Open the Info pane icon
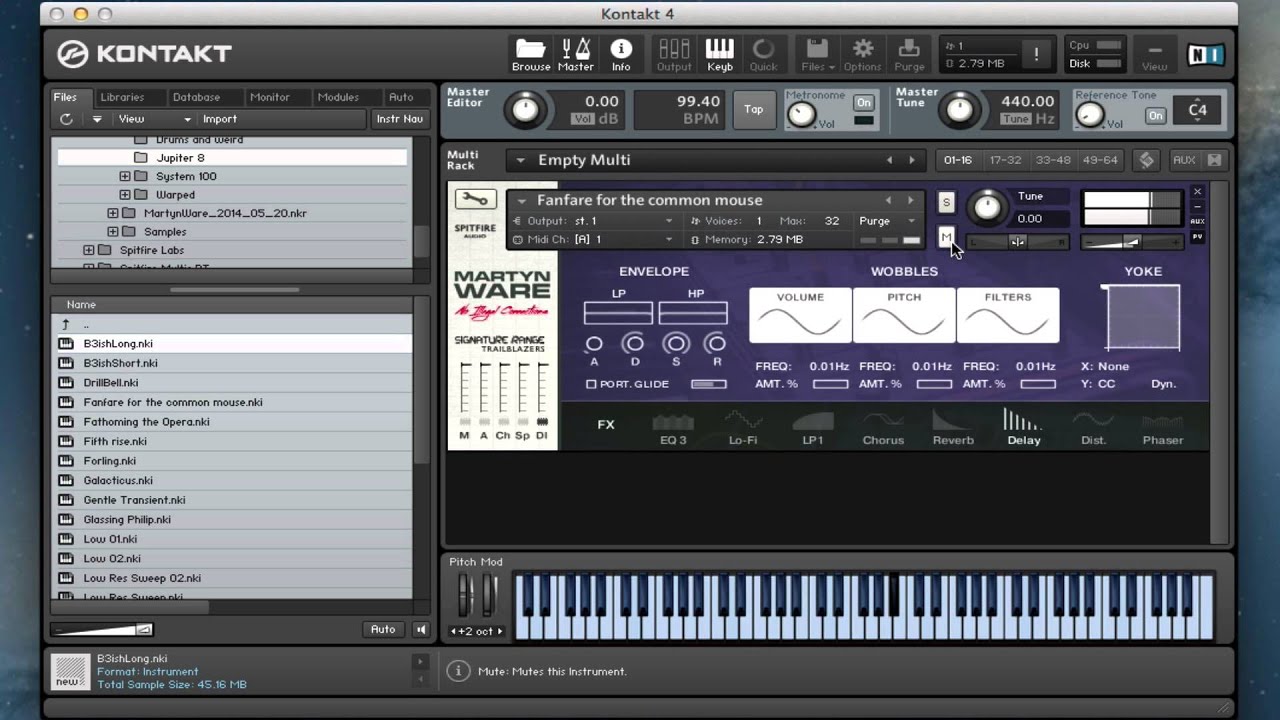This screenshot has height=720, width=1280. point(621,54)
